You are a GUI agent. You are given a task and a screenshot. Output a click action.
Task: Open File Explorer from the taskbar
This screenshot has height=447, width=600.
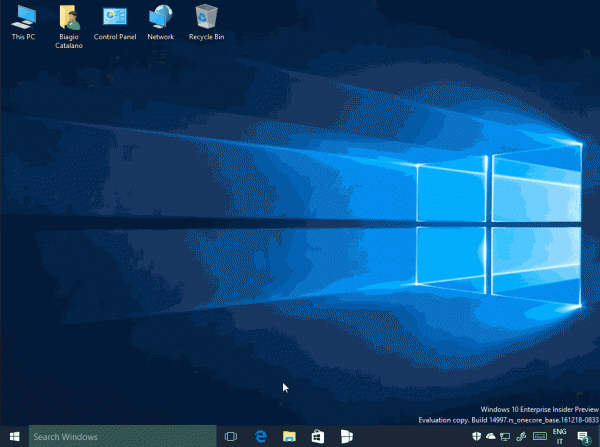point(289,436)
